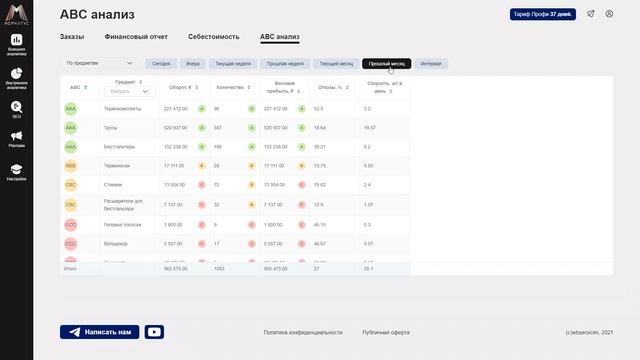Sort by the ABC column arrow
640x360 pixels.
[x=86, y=87]
